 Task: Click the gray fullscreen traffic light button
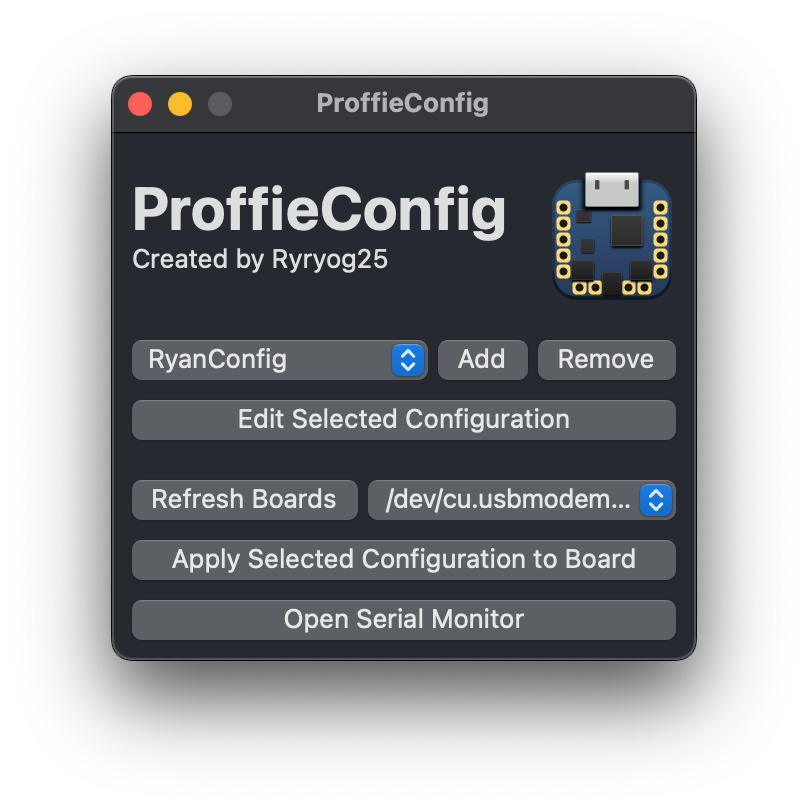tap(220, 103)
